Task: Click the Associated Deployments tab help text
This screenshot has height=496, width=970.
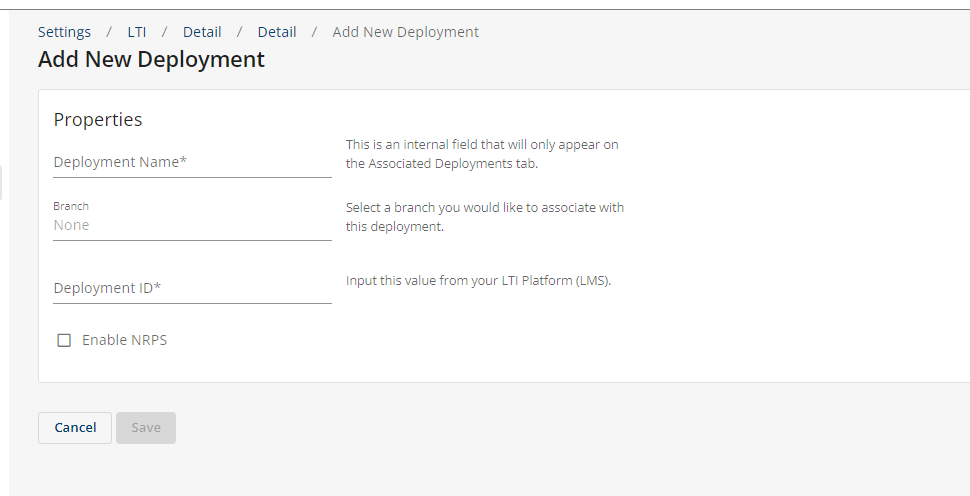Action: pos(483,154)
